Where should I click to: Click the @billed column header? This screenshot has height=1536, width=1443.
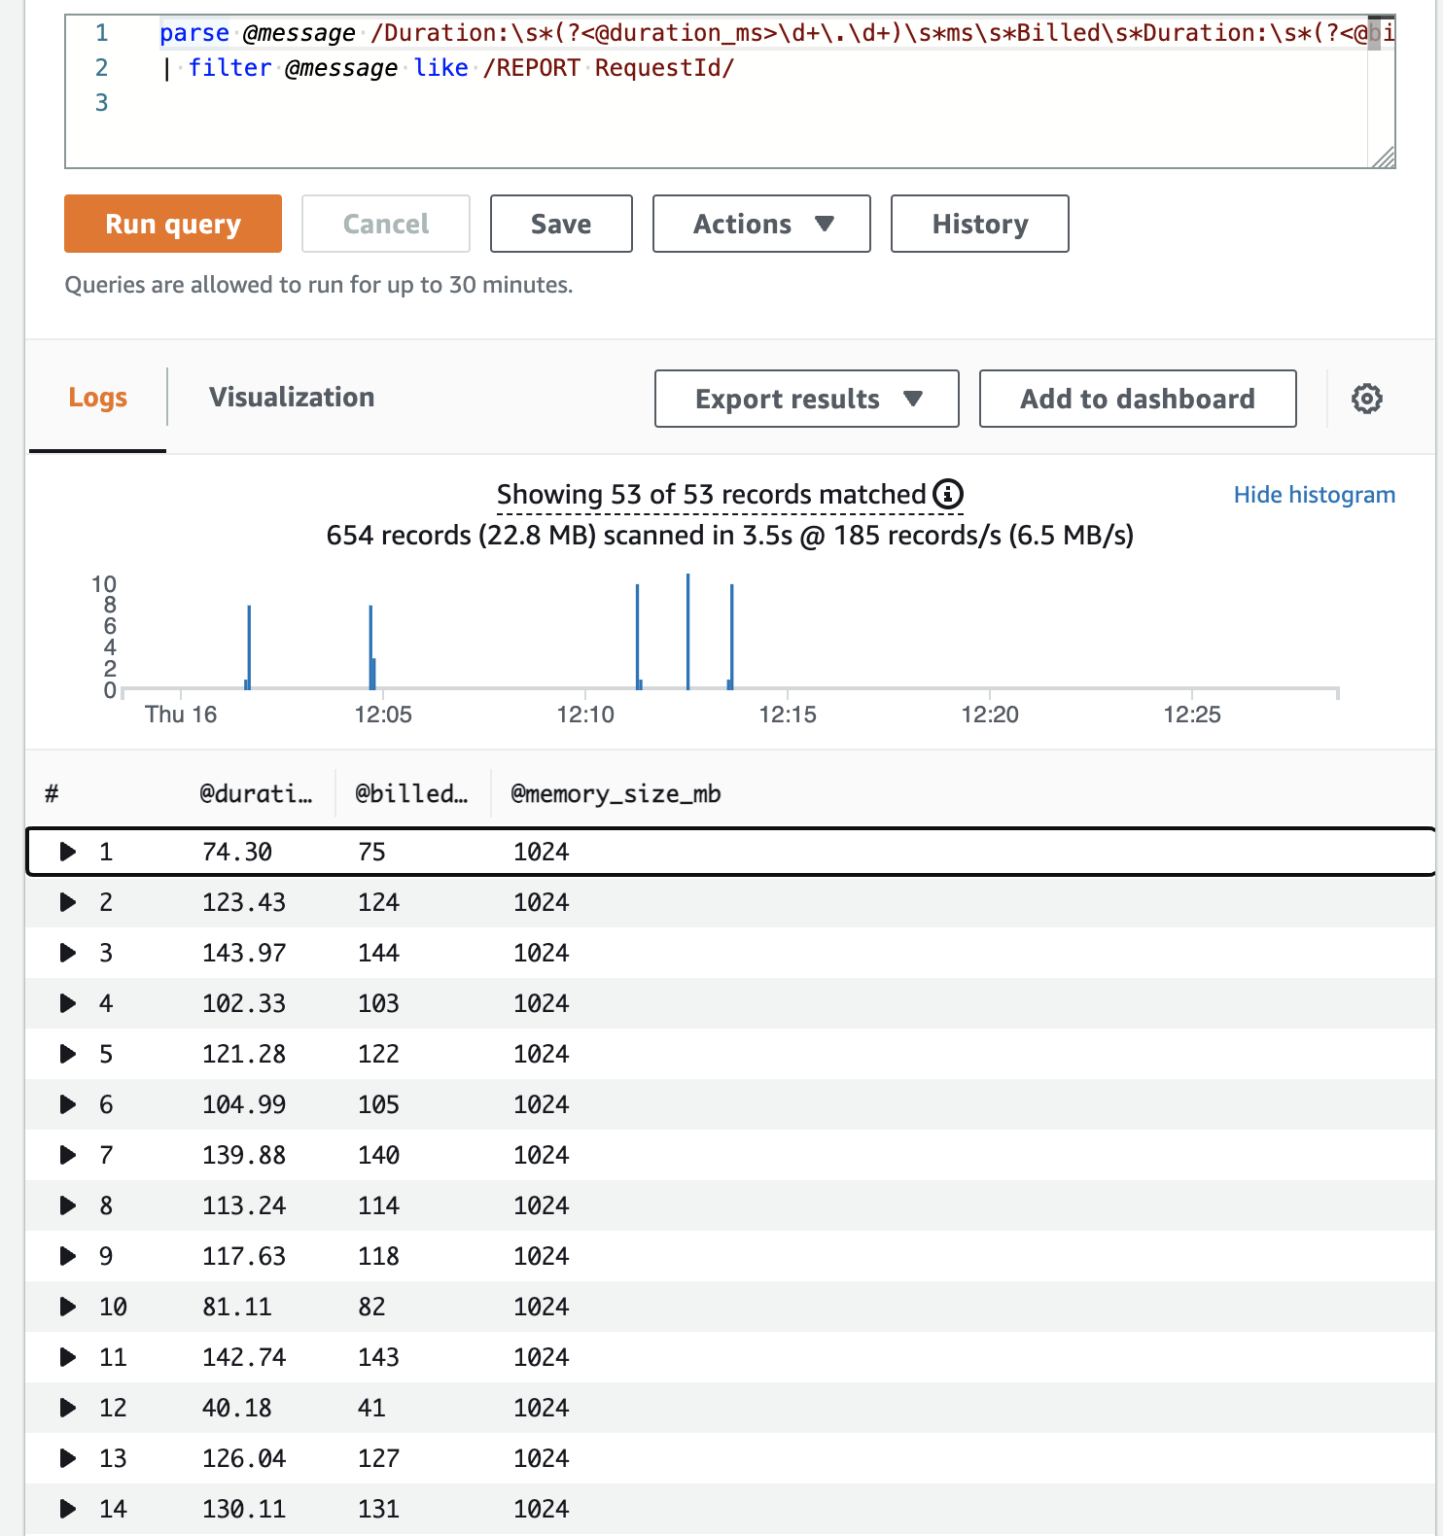[410, 793]
